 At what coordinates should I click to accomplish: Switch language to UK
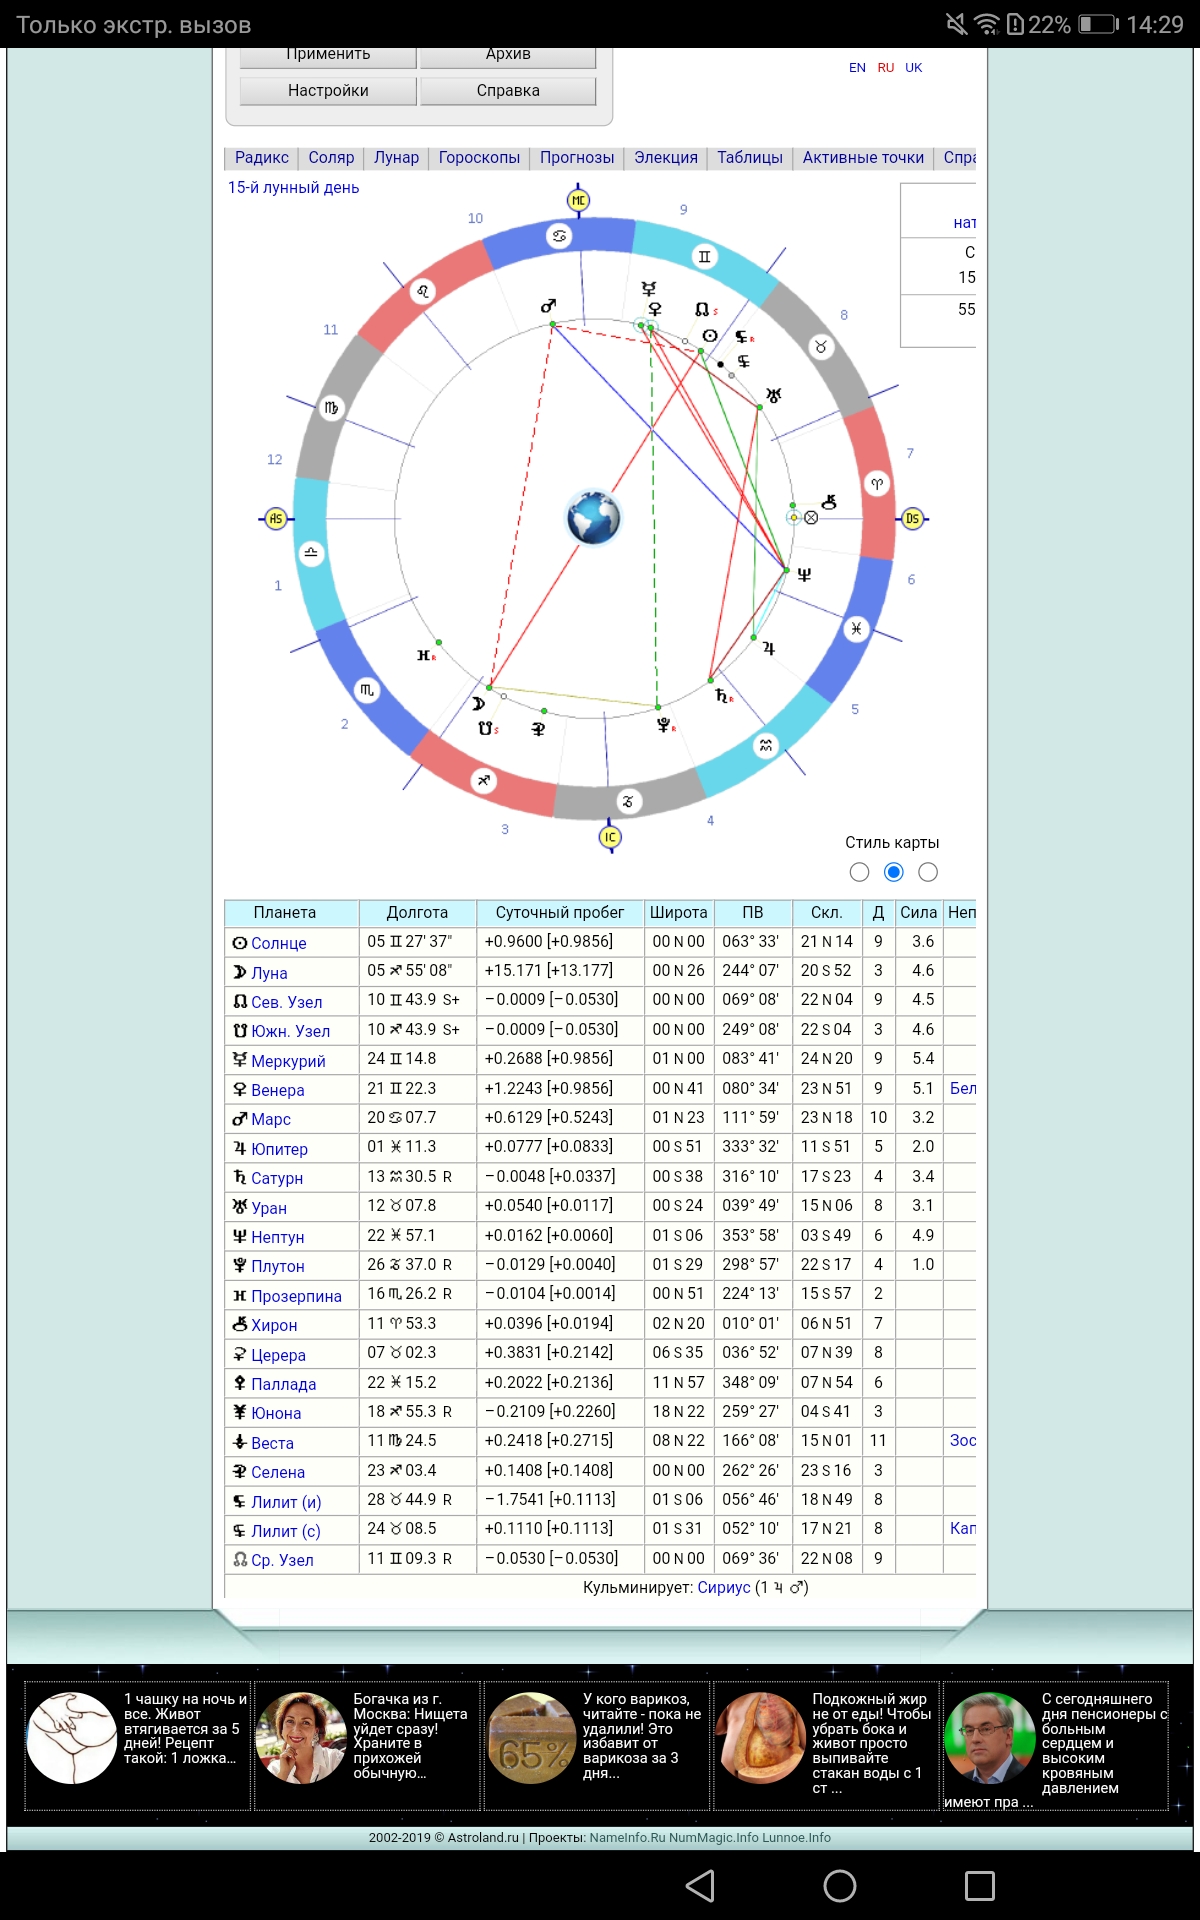pos(914,67)
